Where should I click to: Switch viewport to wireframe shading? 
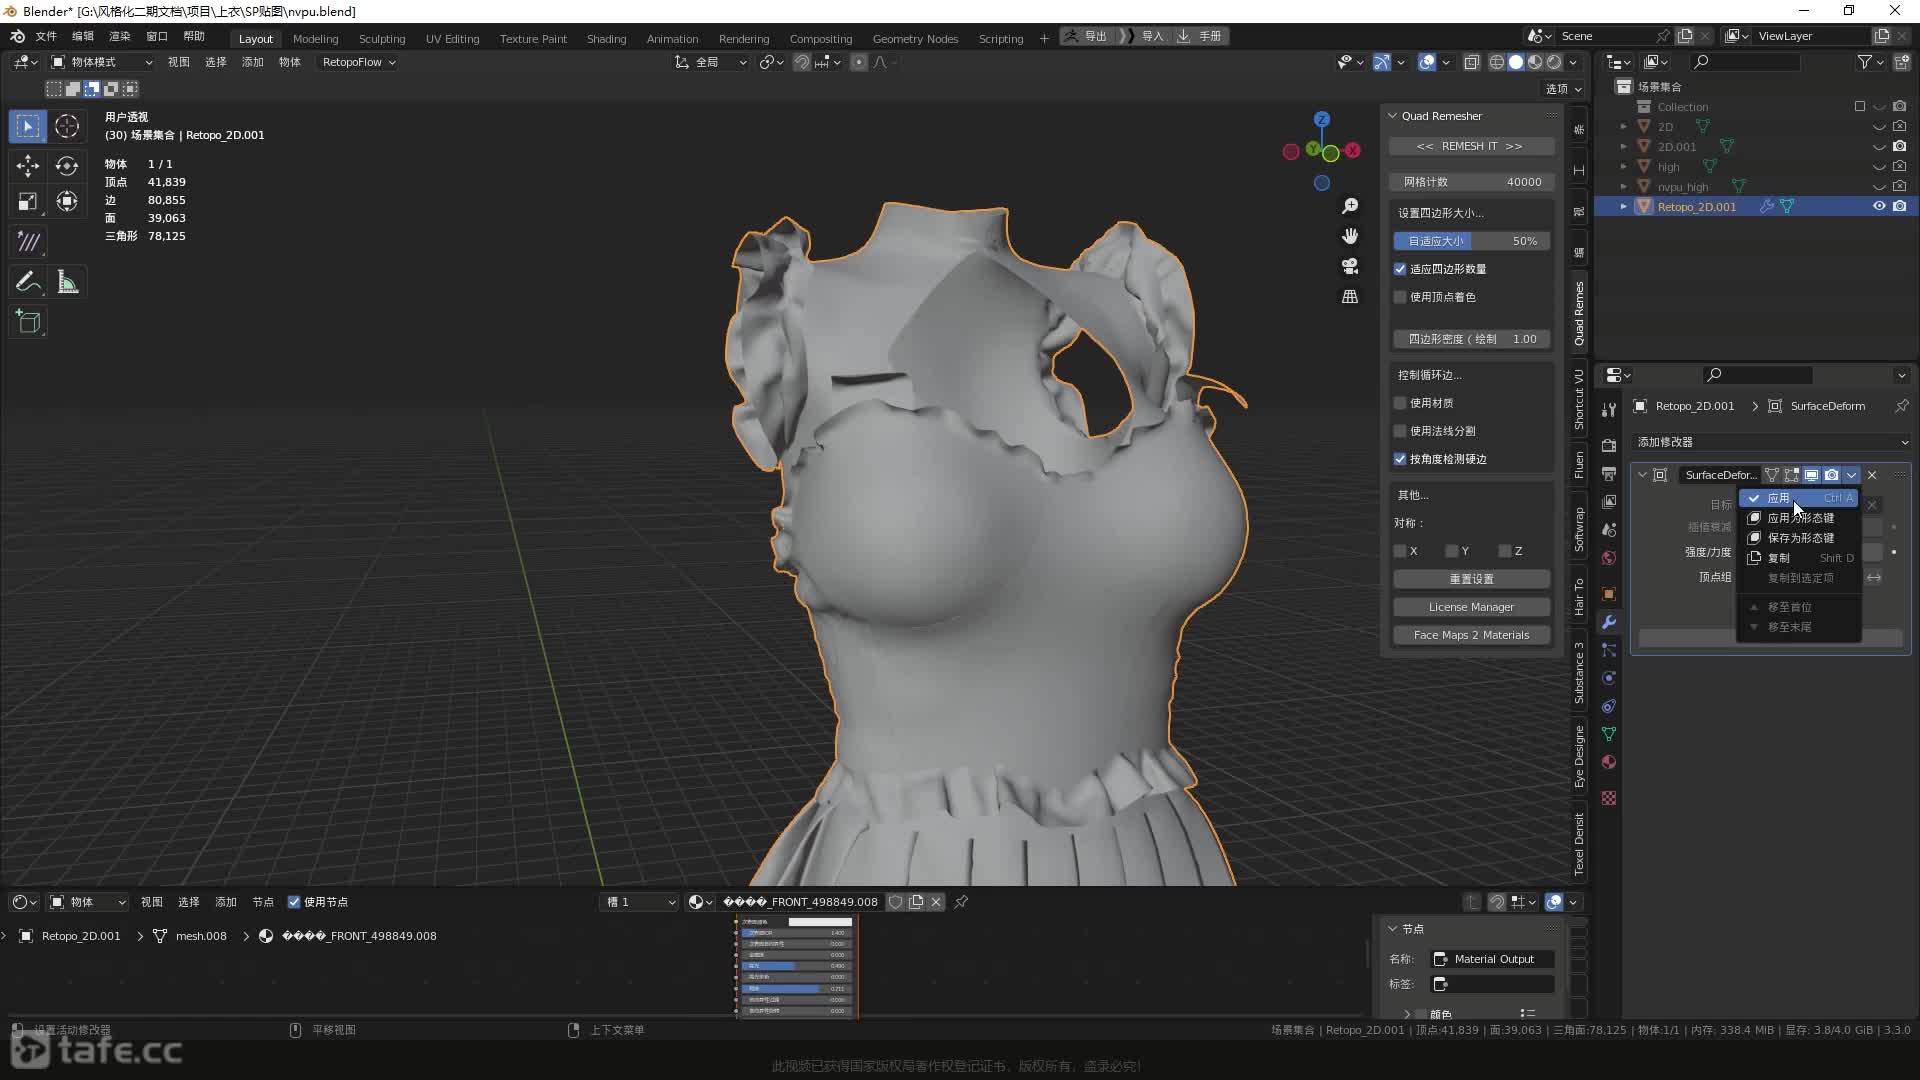pyautogui.click(x=1497, y=62)
